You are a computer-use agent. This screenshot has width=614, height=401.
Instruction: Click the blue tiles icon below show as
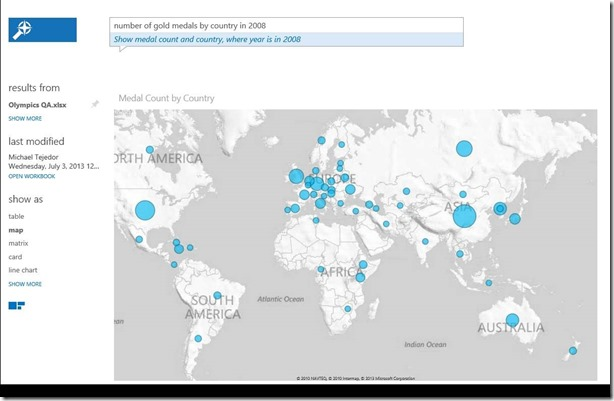tap(17, 304)
